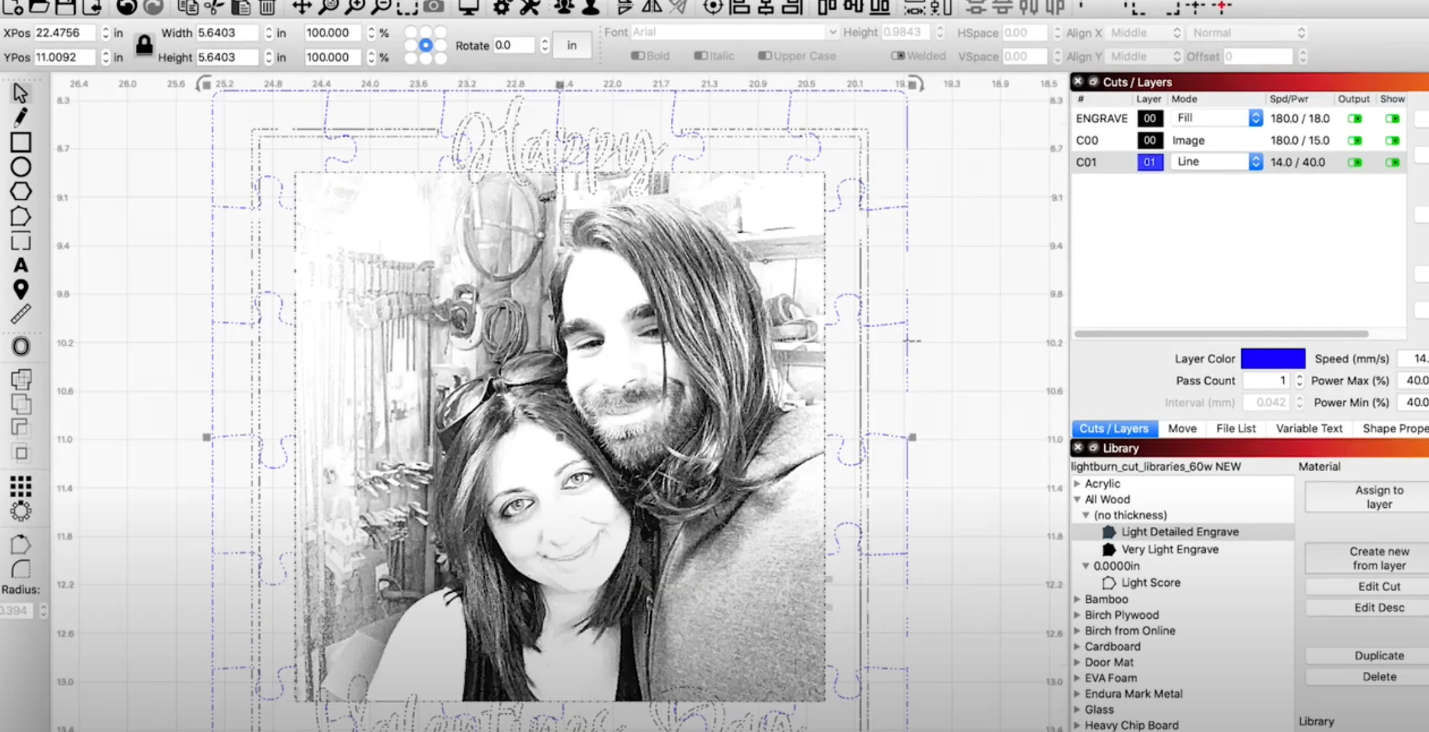Screen dimensions: 1429x732
Task: Click the Assign to layer button
Action: click(1378, 497)
